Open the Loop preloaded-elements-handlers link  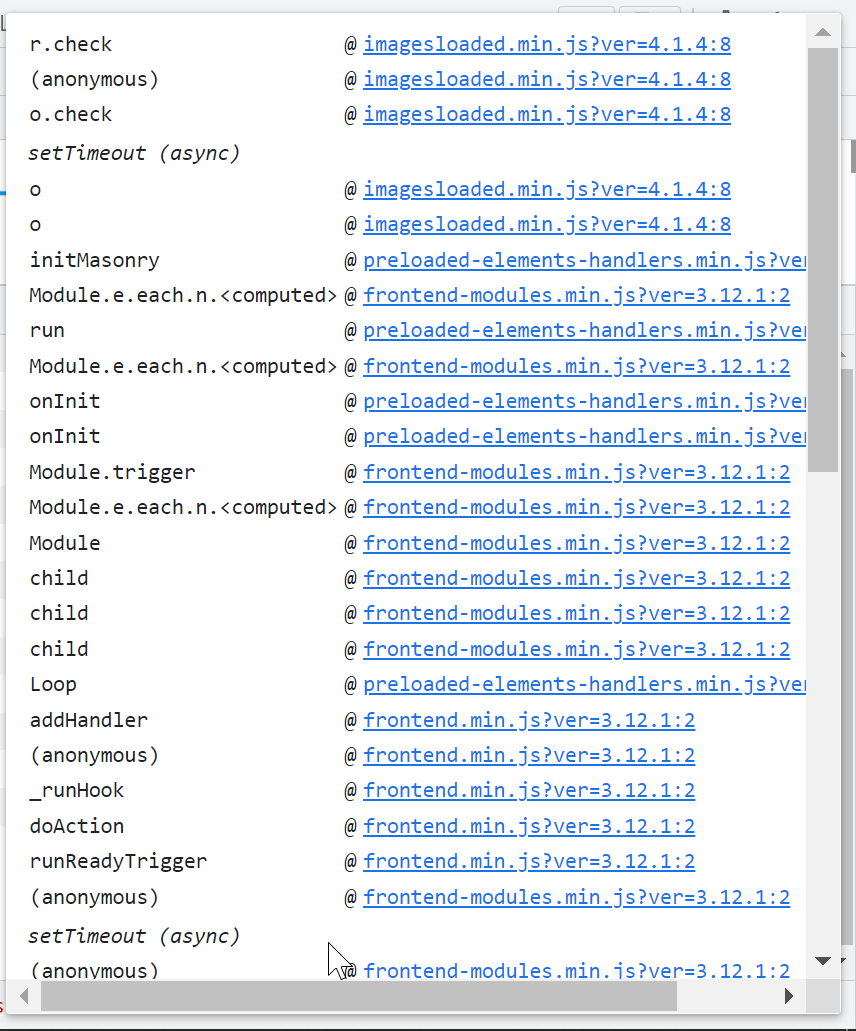584,684
